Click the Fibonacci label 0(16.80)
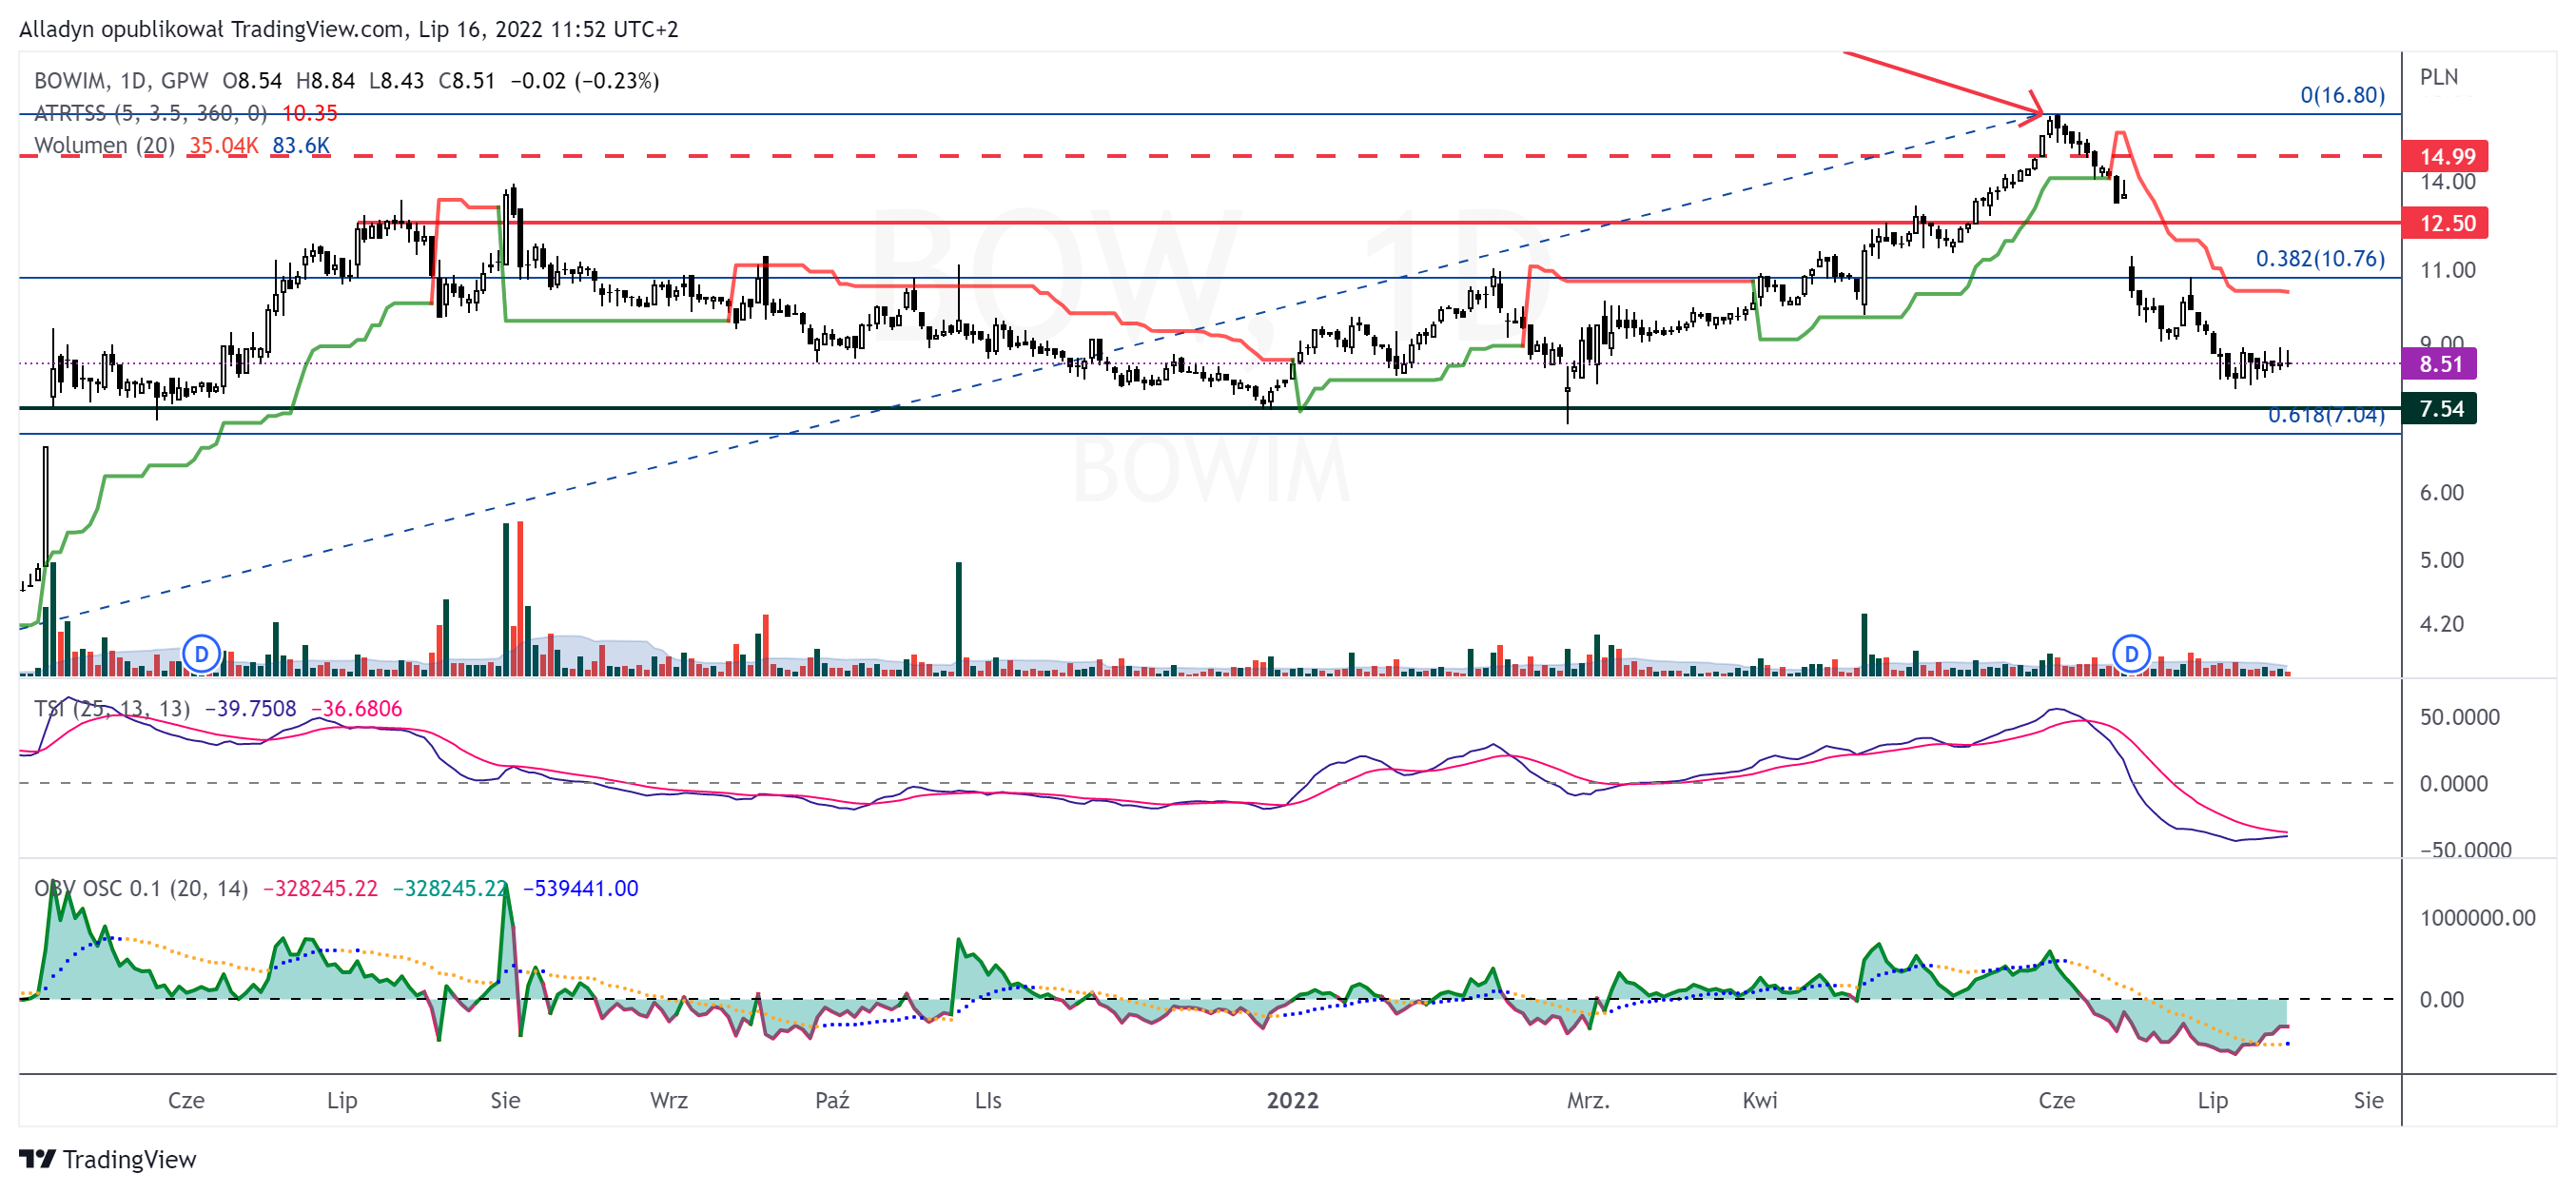The width and height of the screenshot is (2576, 1193). pyautogui.click(x=2342, y=95)
